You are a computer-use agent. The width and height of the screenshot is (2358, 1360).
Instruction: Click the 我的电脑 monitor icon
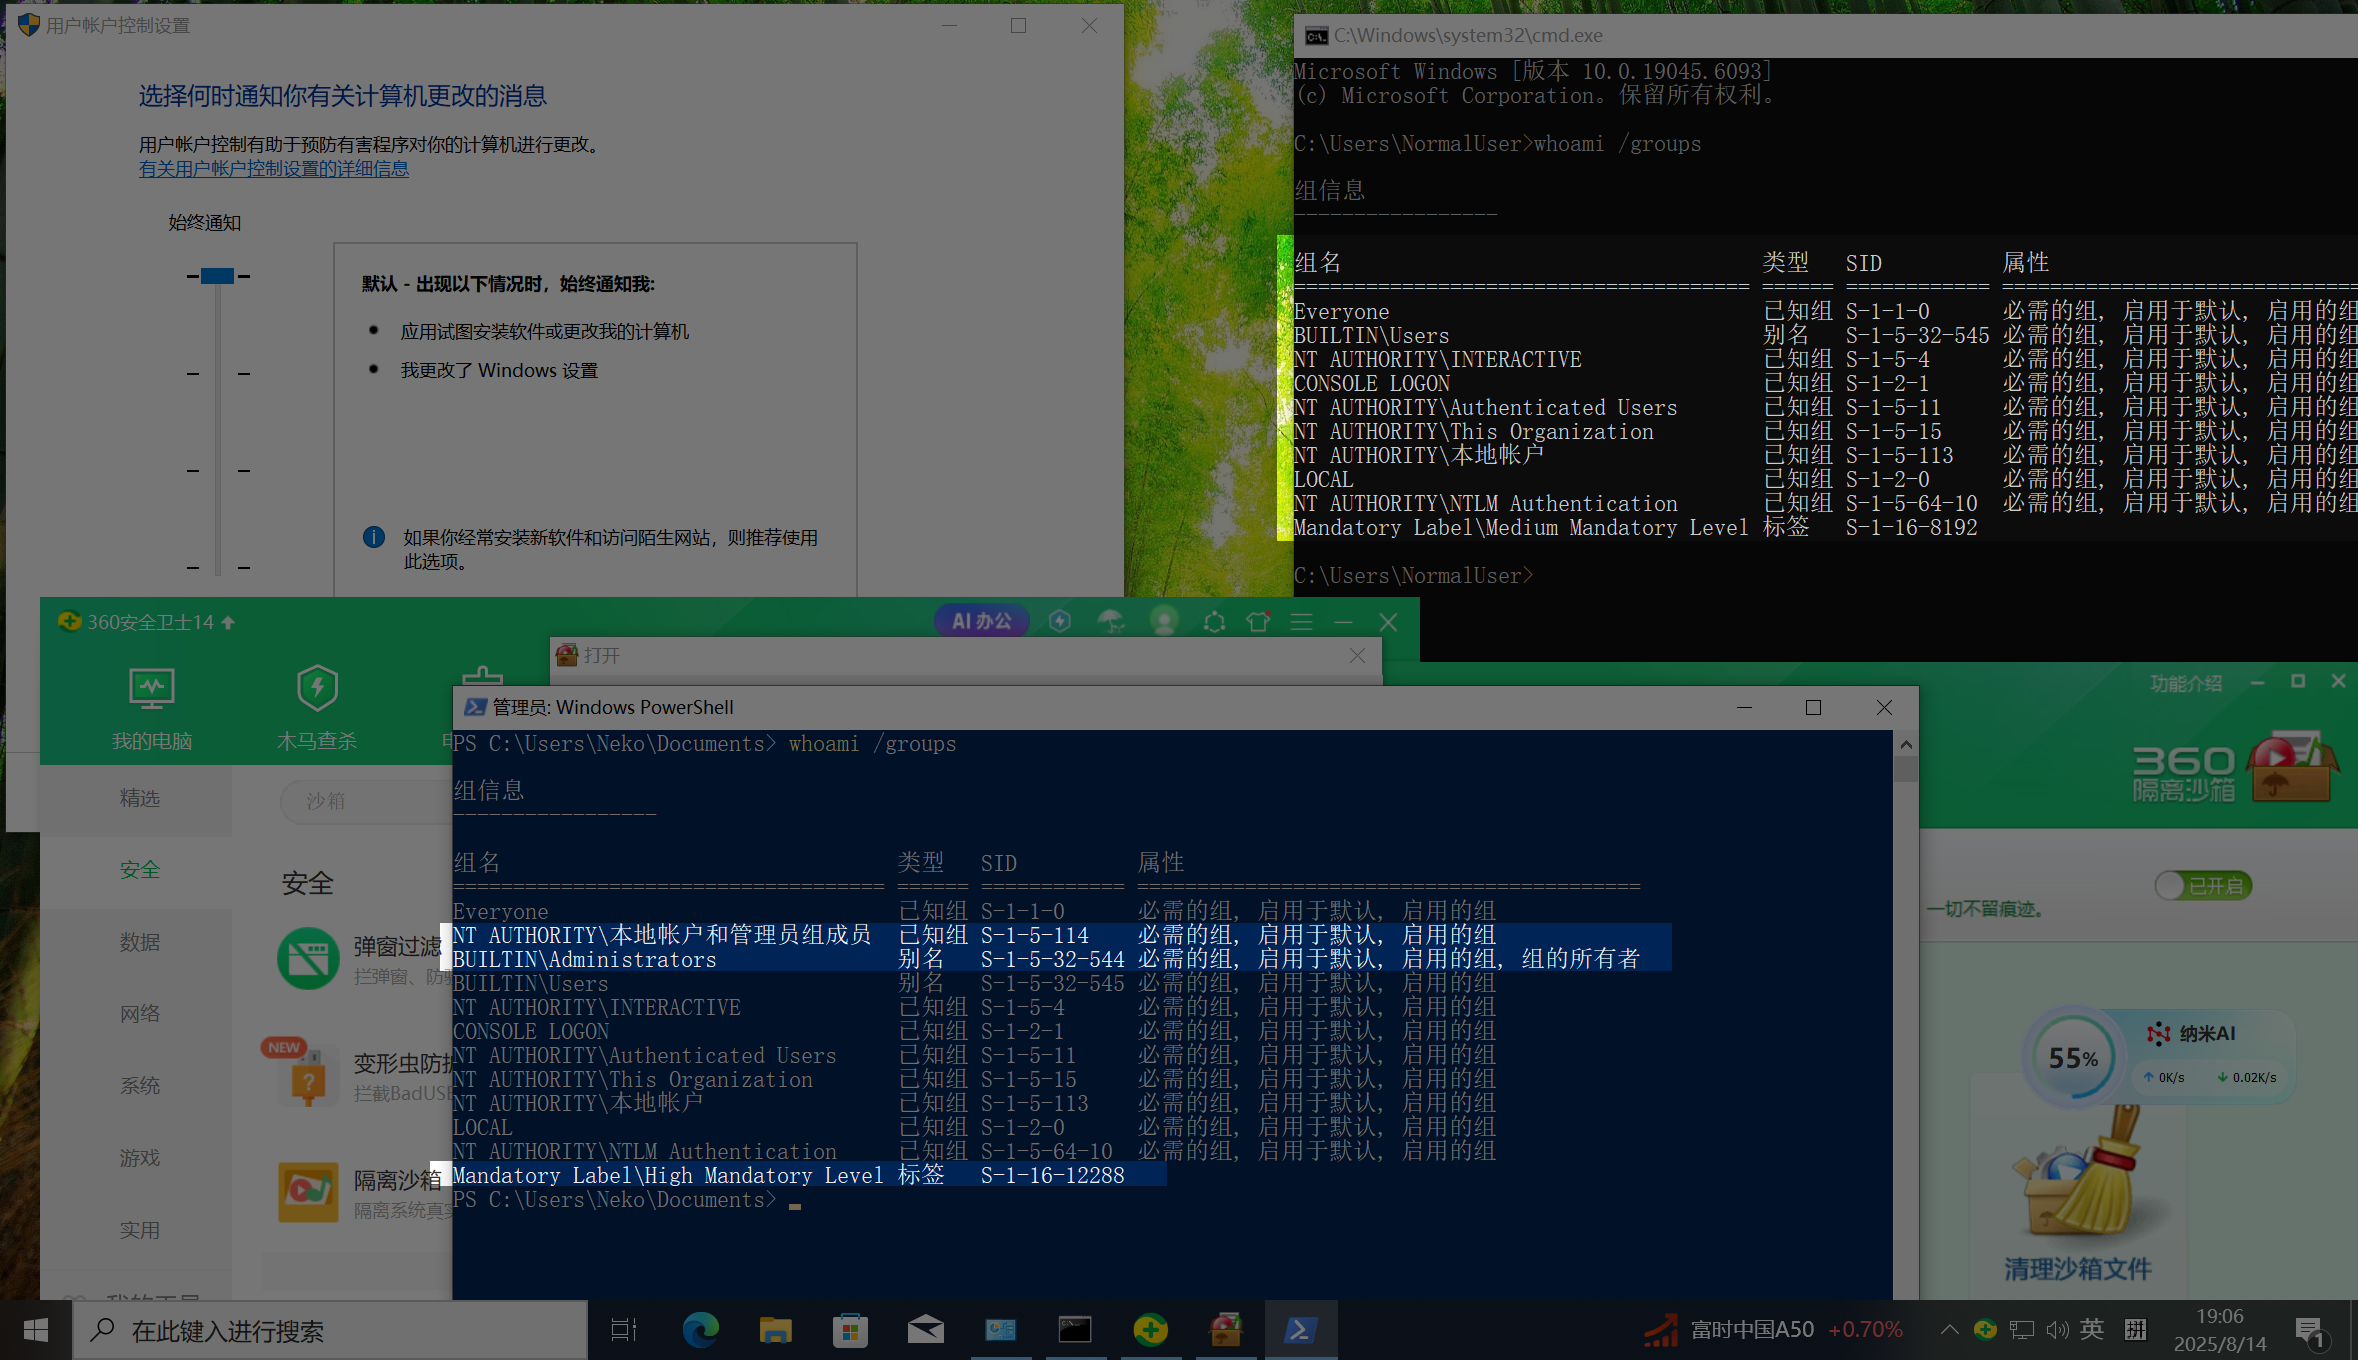point(151,689)
